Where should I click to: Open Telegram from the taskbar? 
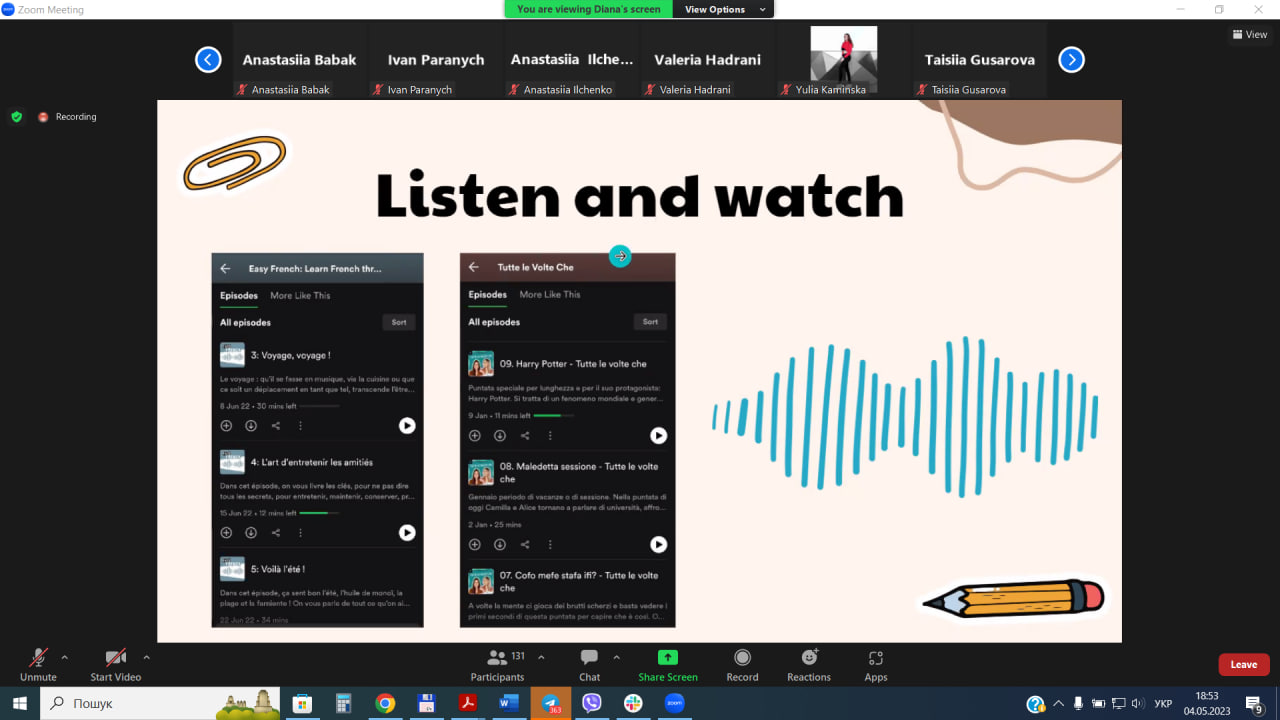pos(550,703)
